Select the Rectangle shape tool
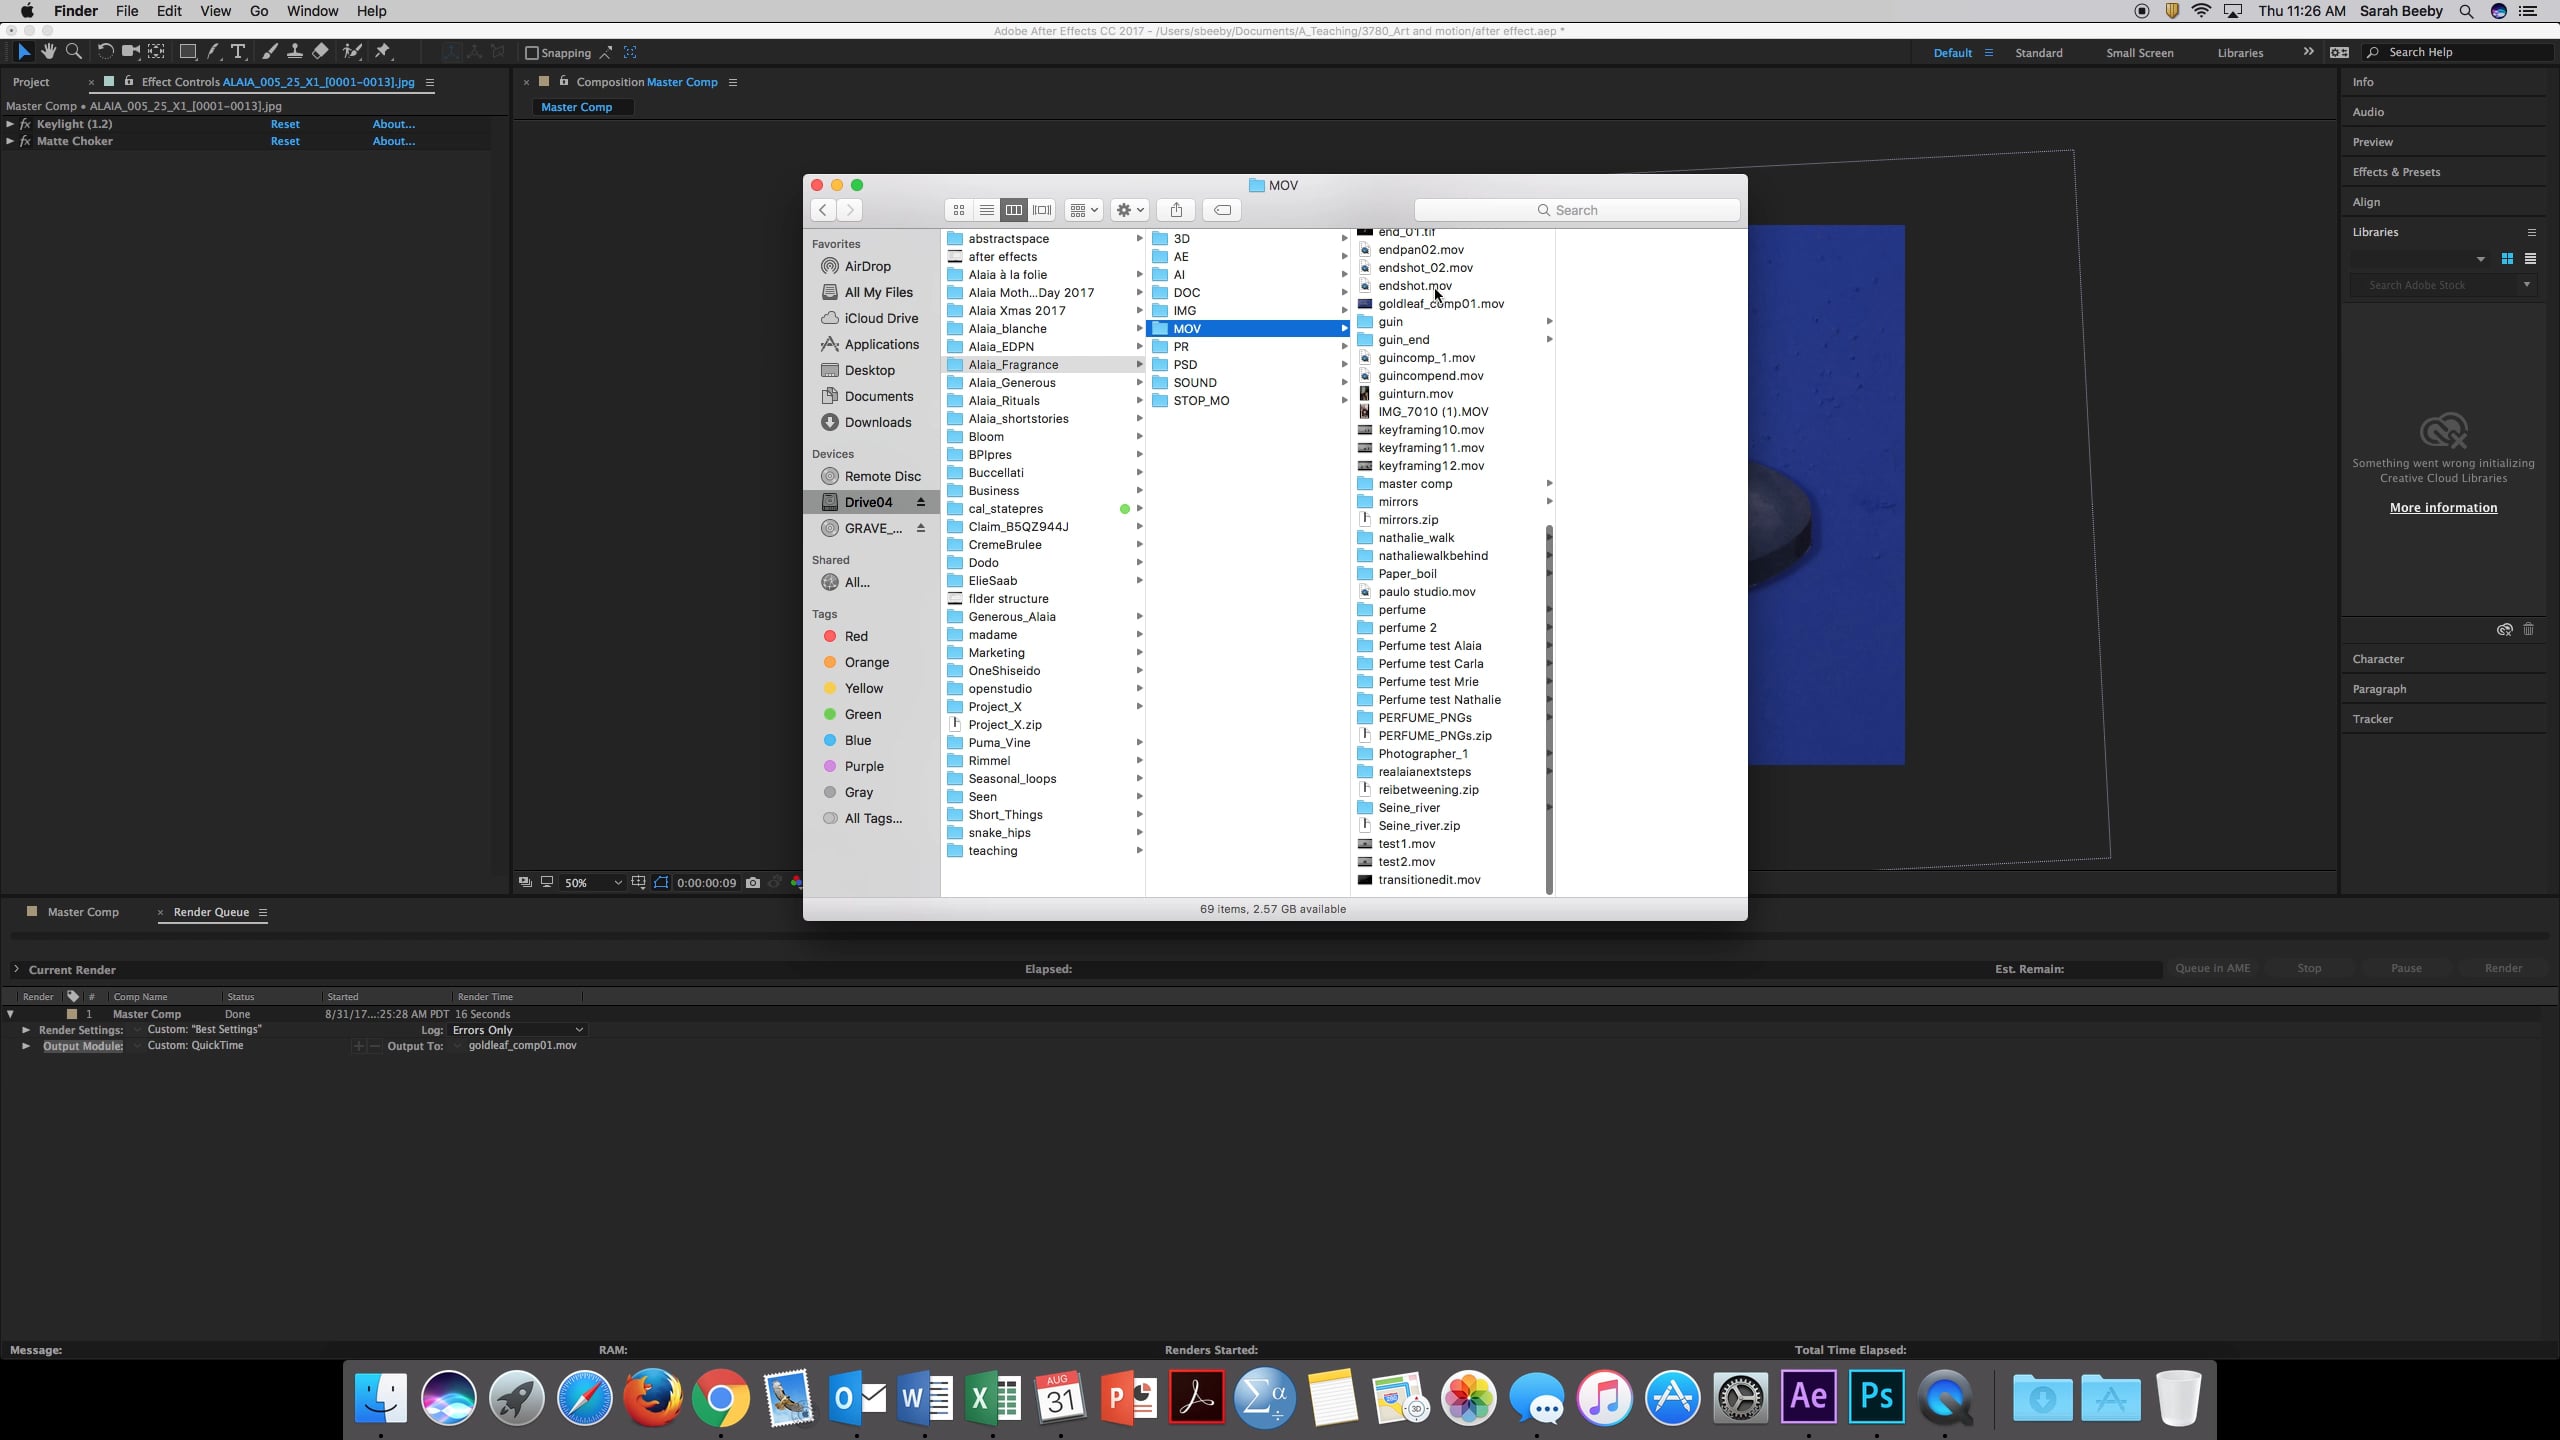Screen dimensions: 2560x1440 [x=187, y=52]
